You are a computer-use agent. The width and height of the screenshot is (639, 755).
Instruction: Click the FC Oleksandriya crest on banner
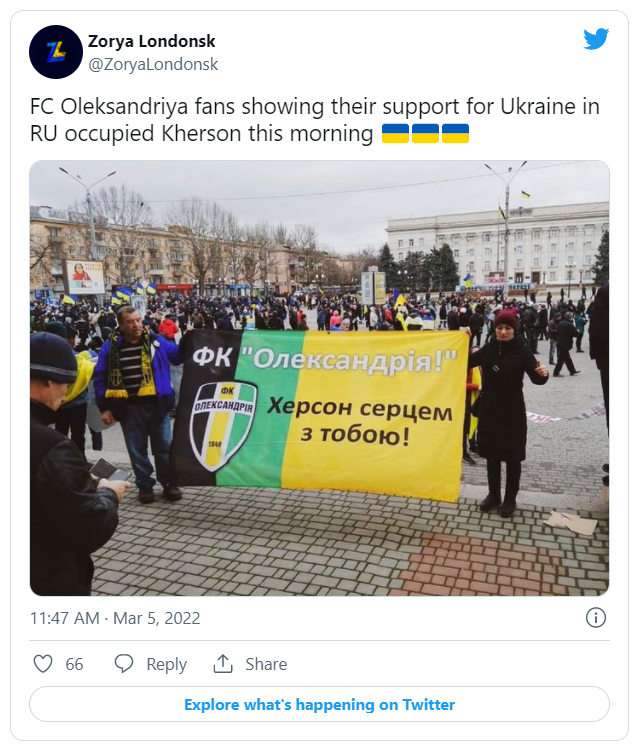coord(223,425)
